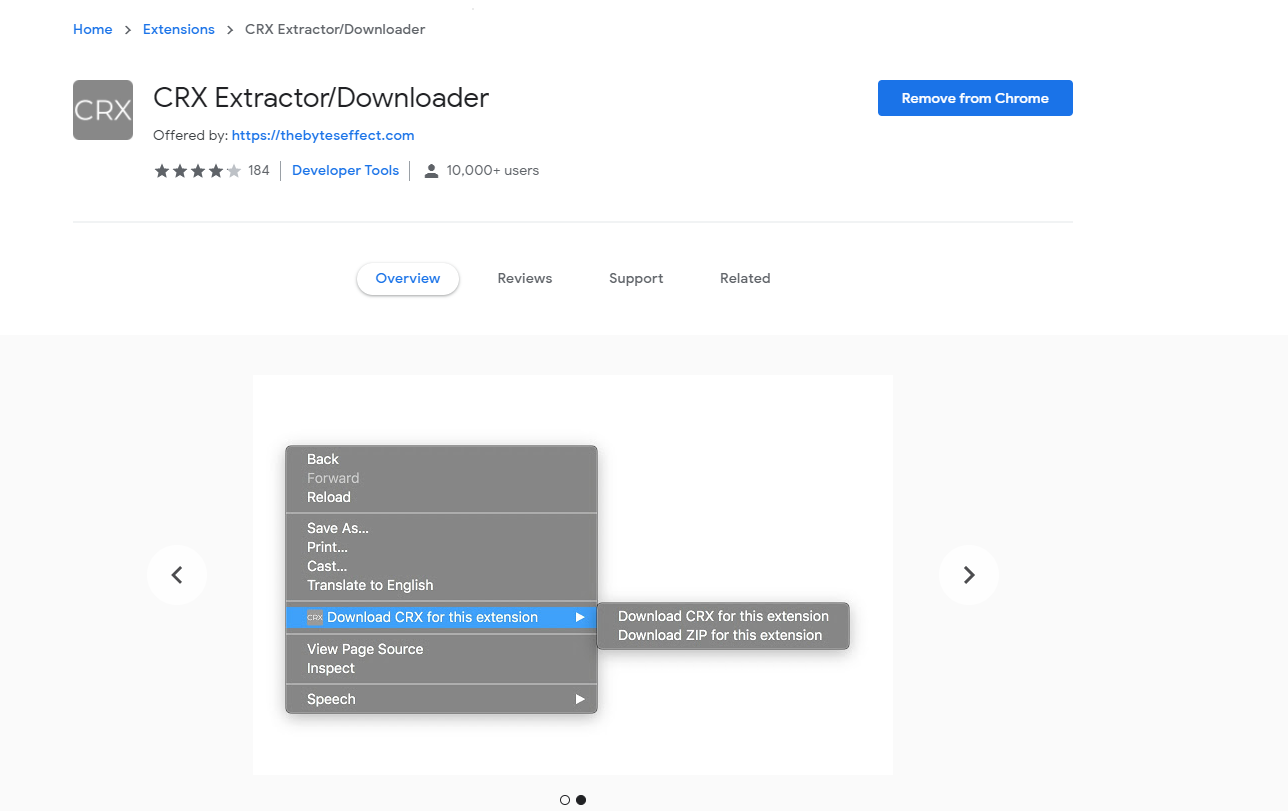Go to previous screenshot with left arrow
The image size is (1288, 811).
point(177,575)
